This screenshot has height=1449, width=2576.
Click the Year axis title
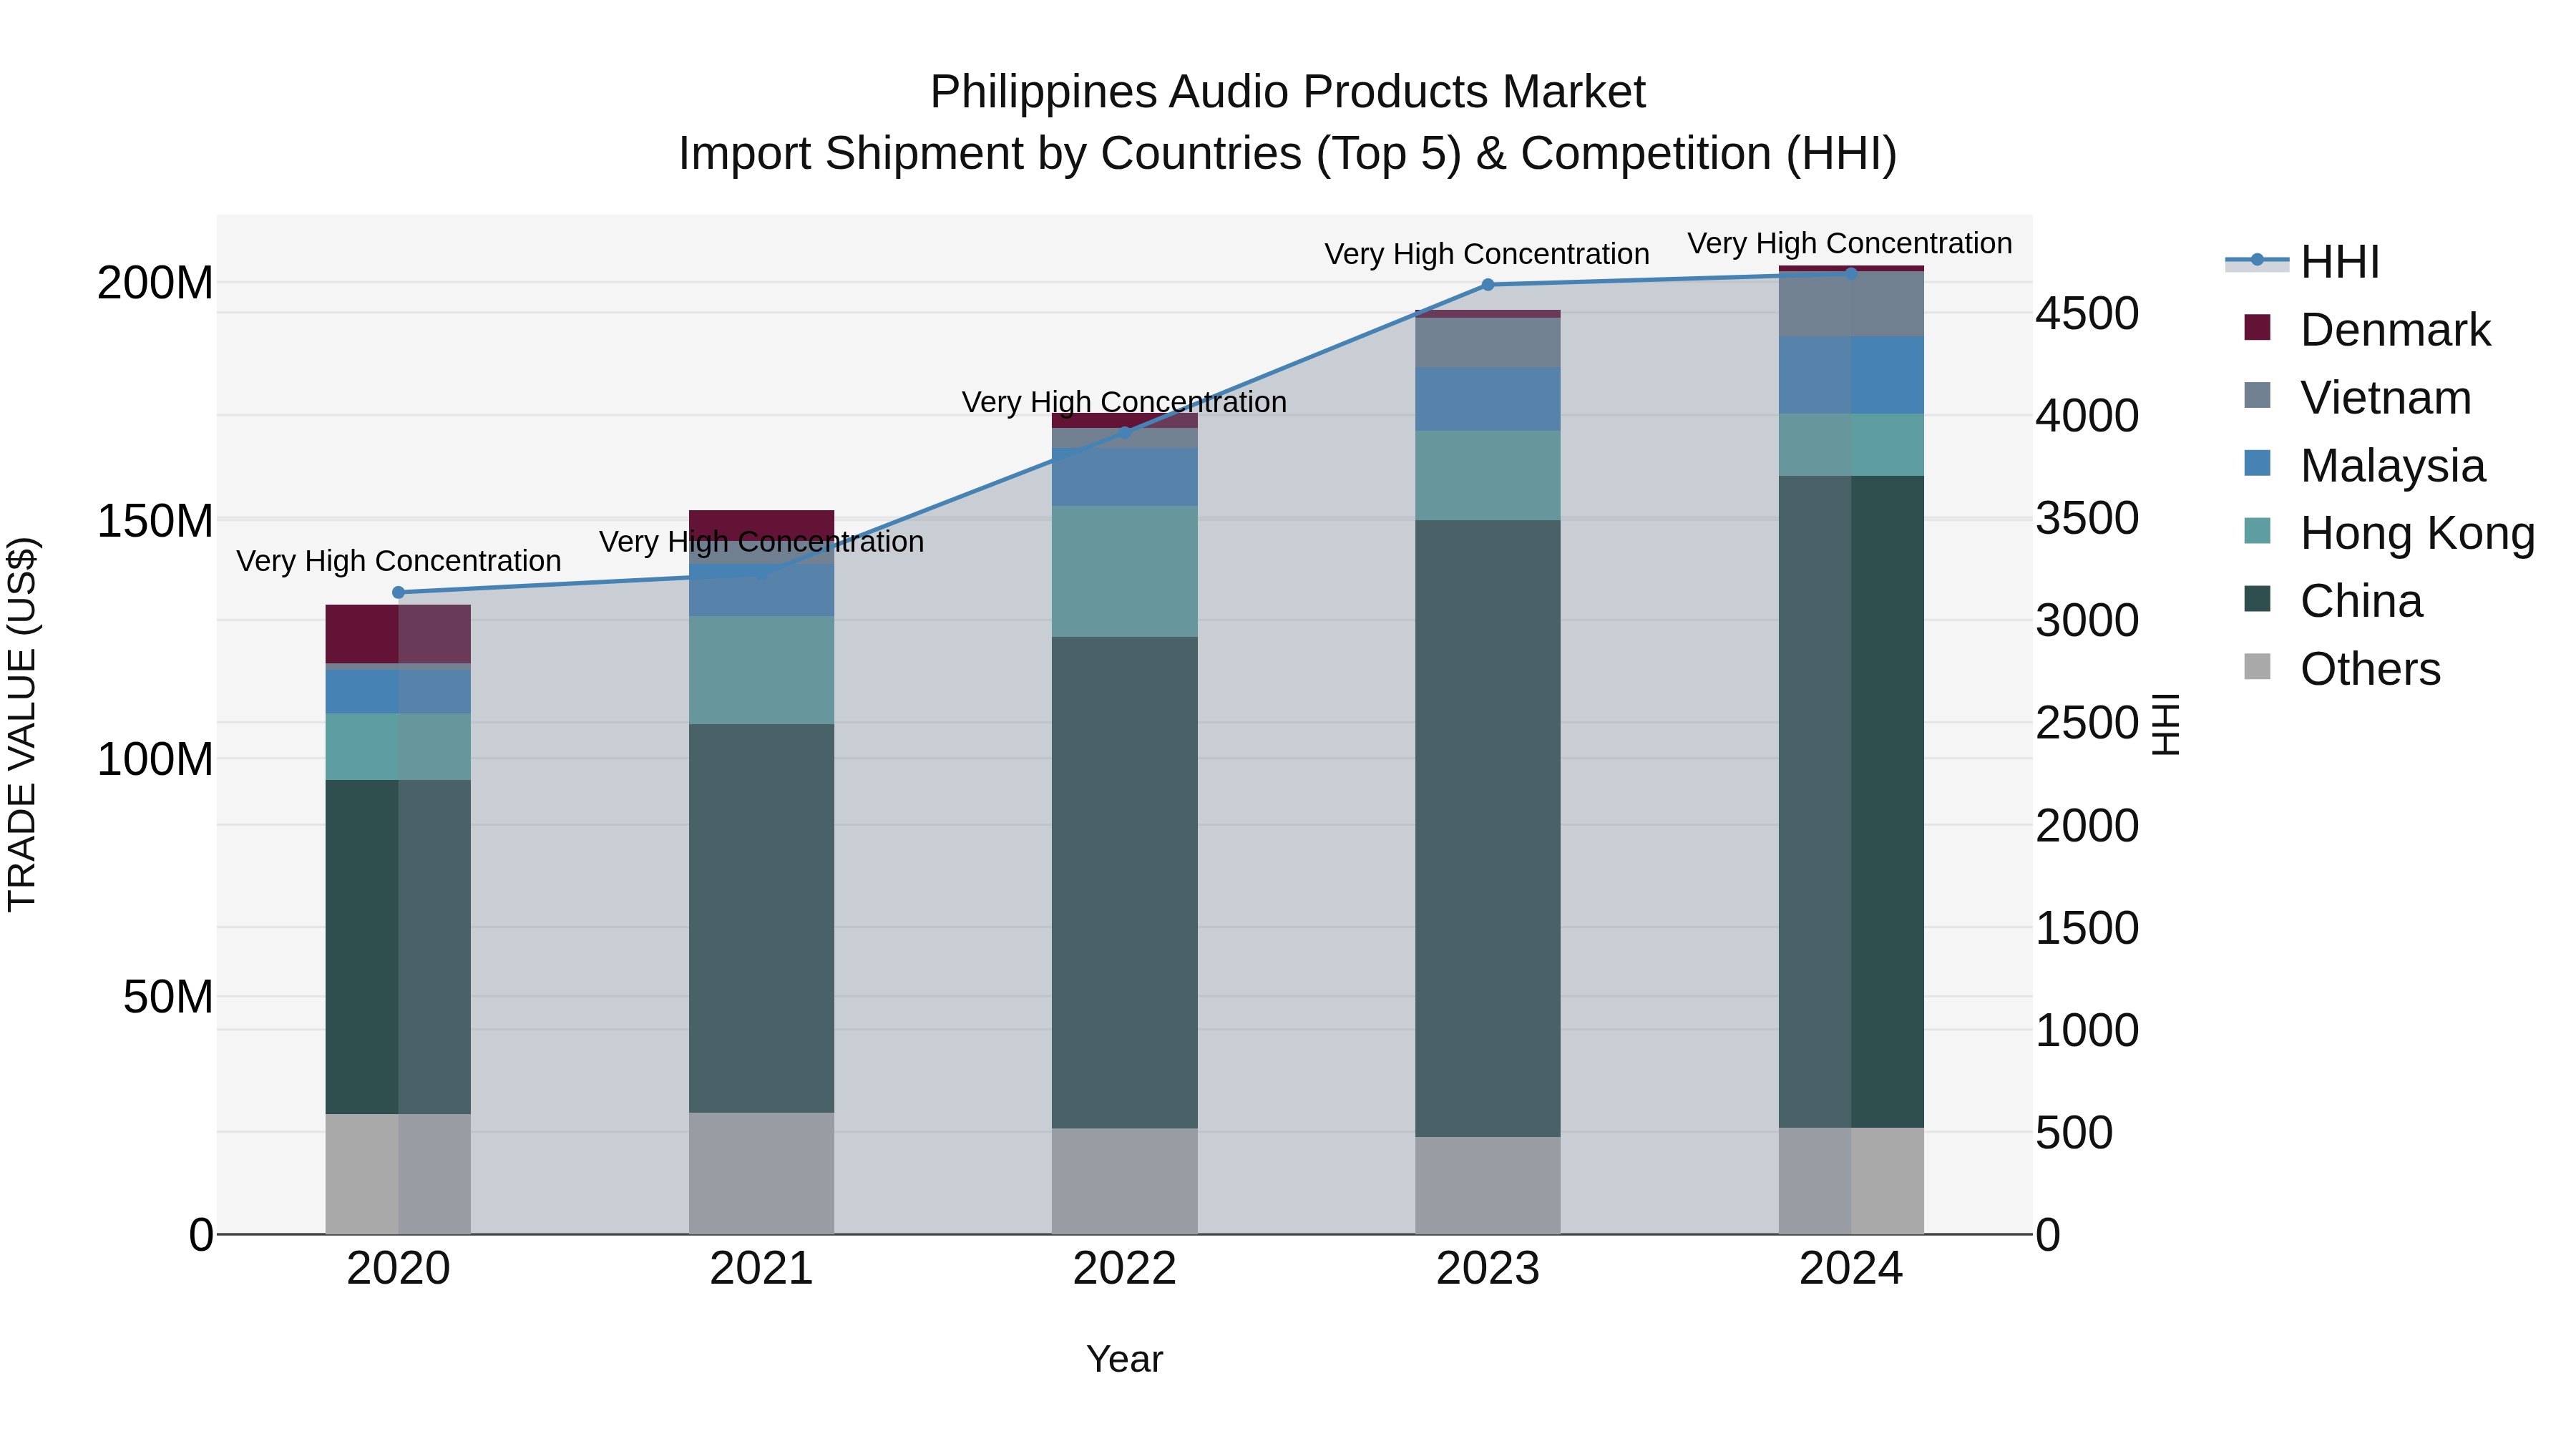coord(1124,1359)
